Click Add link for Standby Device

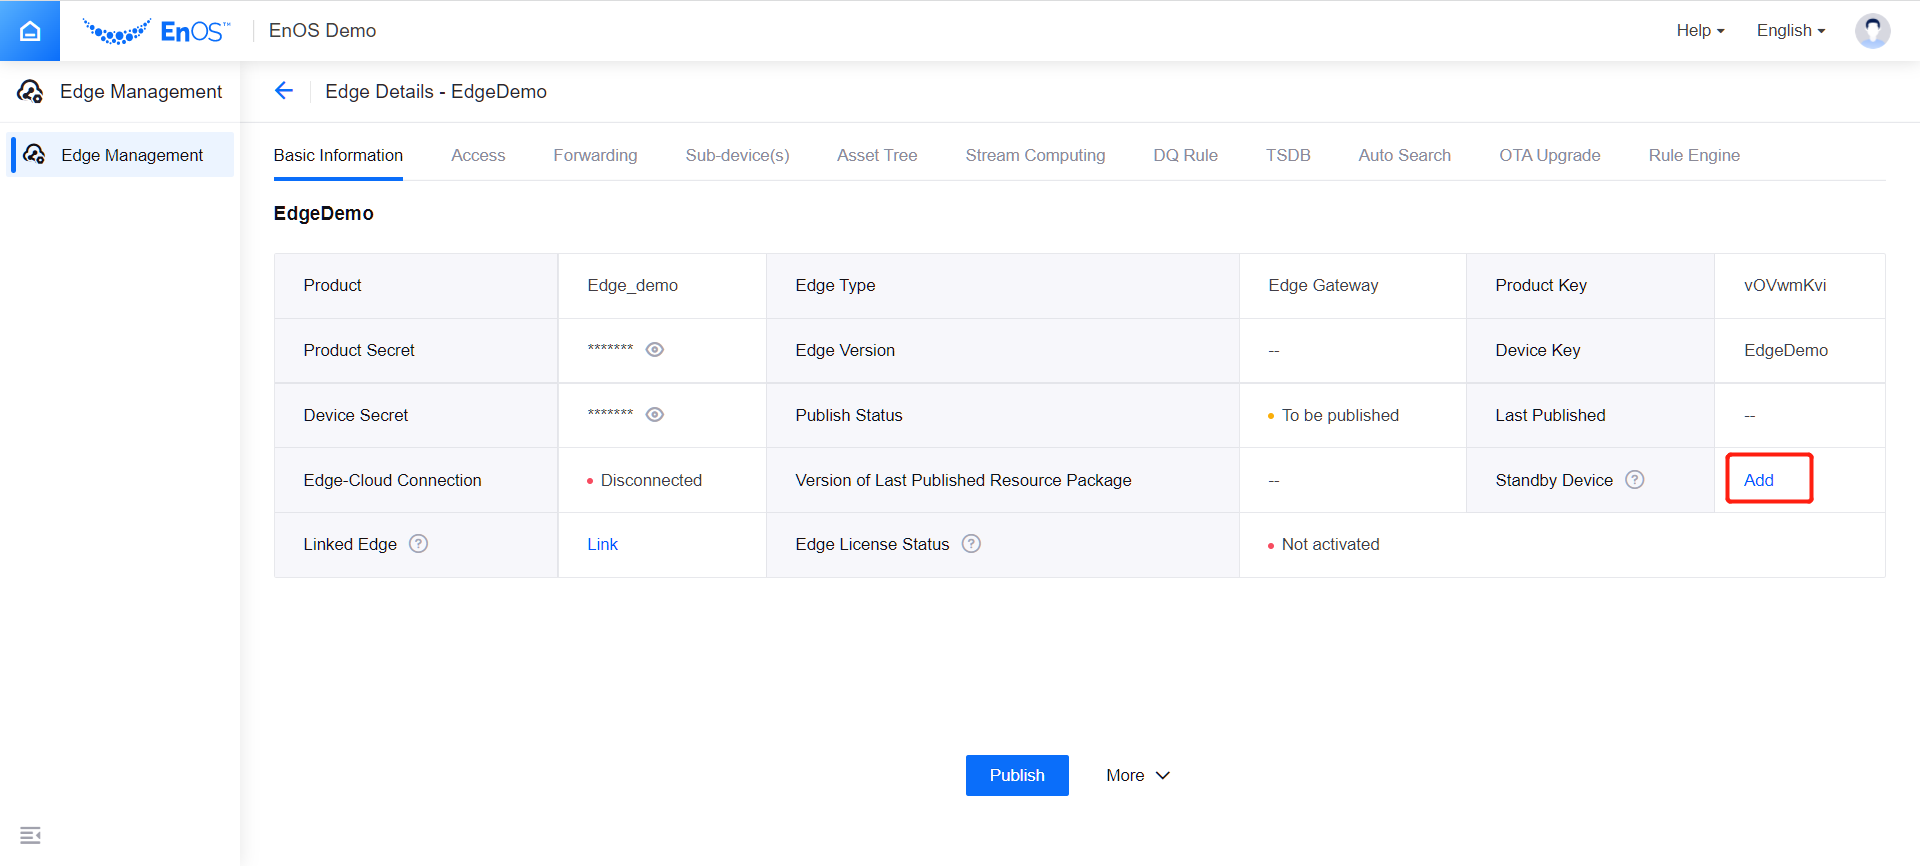click(1758, 480)
